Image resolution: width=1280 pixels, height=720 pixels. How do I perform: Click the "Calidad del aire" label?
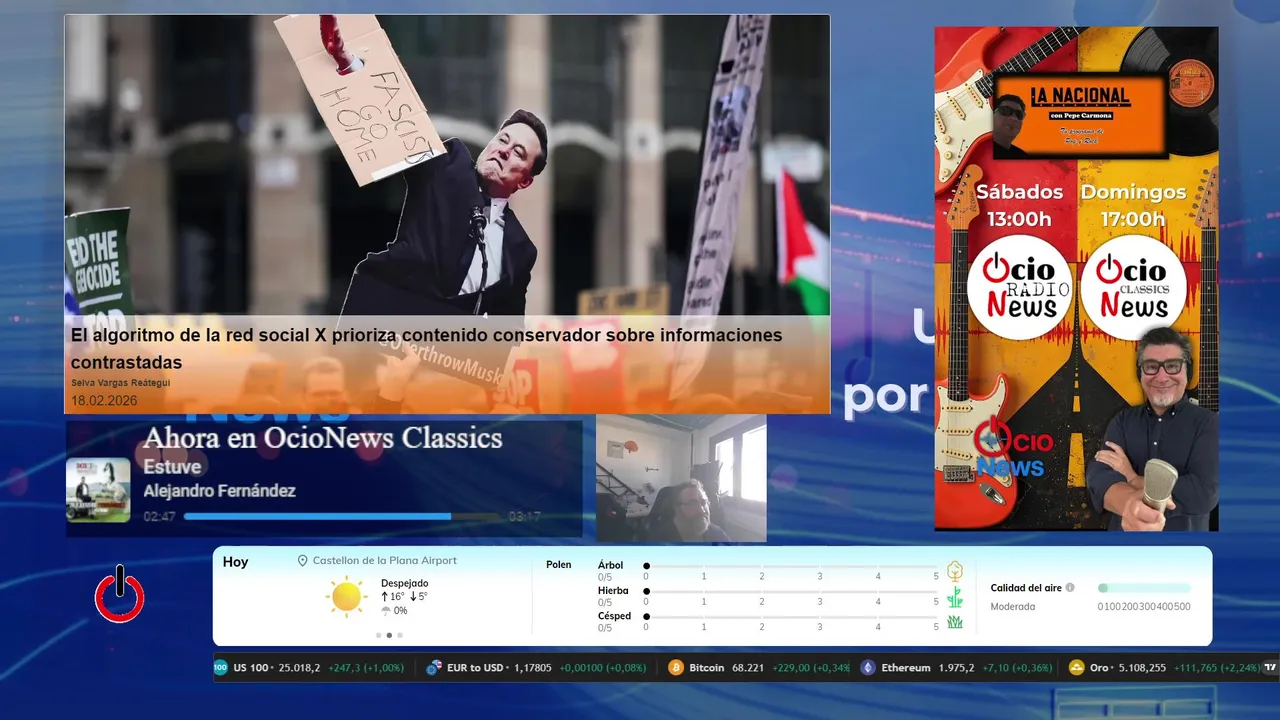pyautogui.click(x=1026, y=588)
